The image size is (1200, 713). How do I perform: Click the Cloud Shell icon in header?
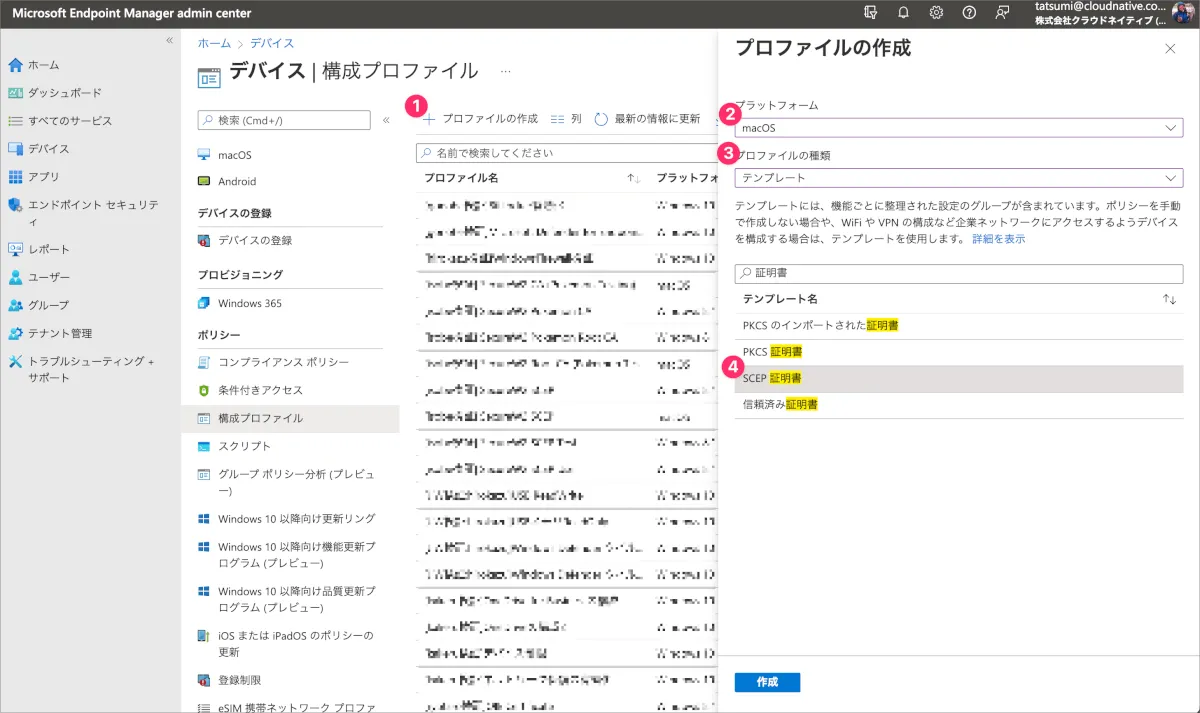870,13
